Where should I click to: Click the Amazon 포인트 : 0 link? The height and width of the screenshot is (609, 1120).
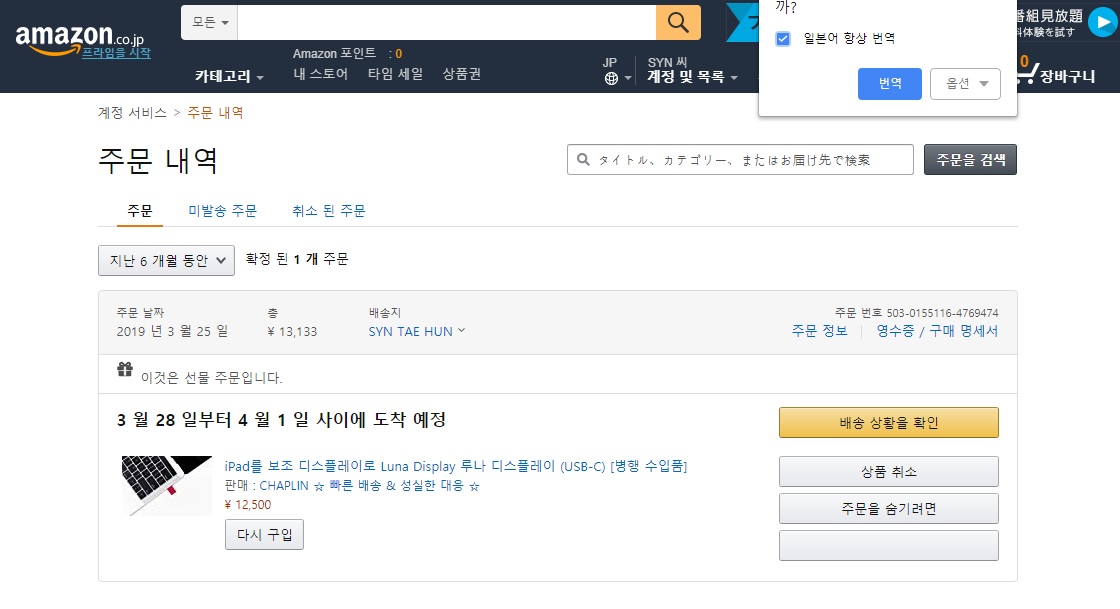pyautogui.click(x=347, y=54)
